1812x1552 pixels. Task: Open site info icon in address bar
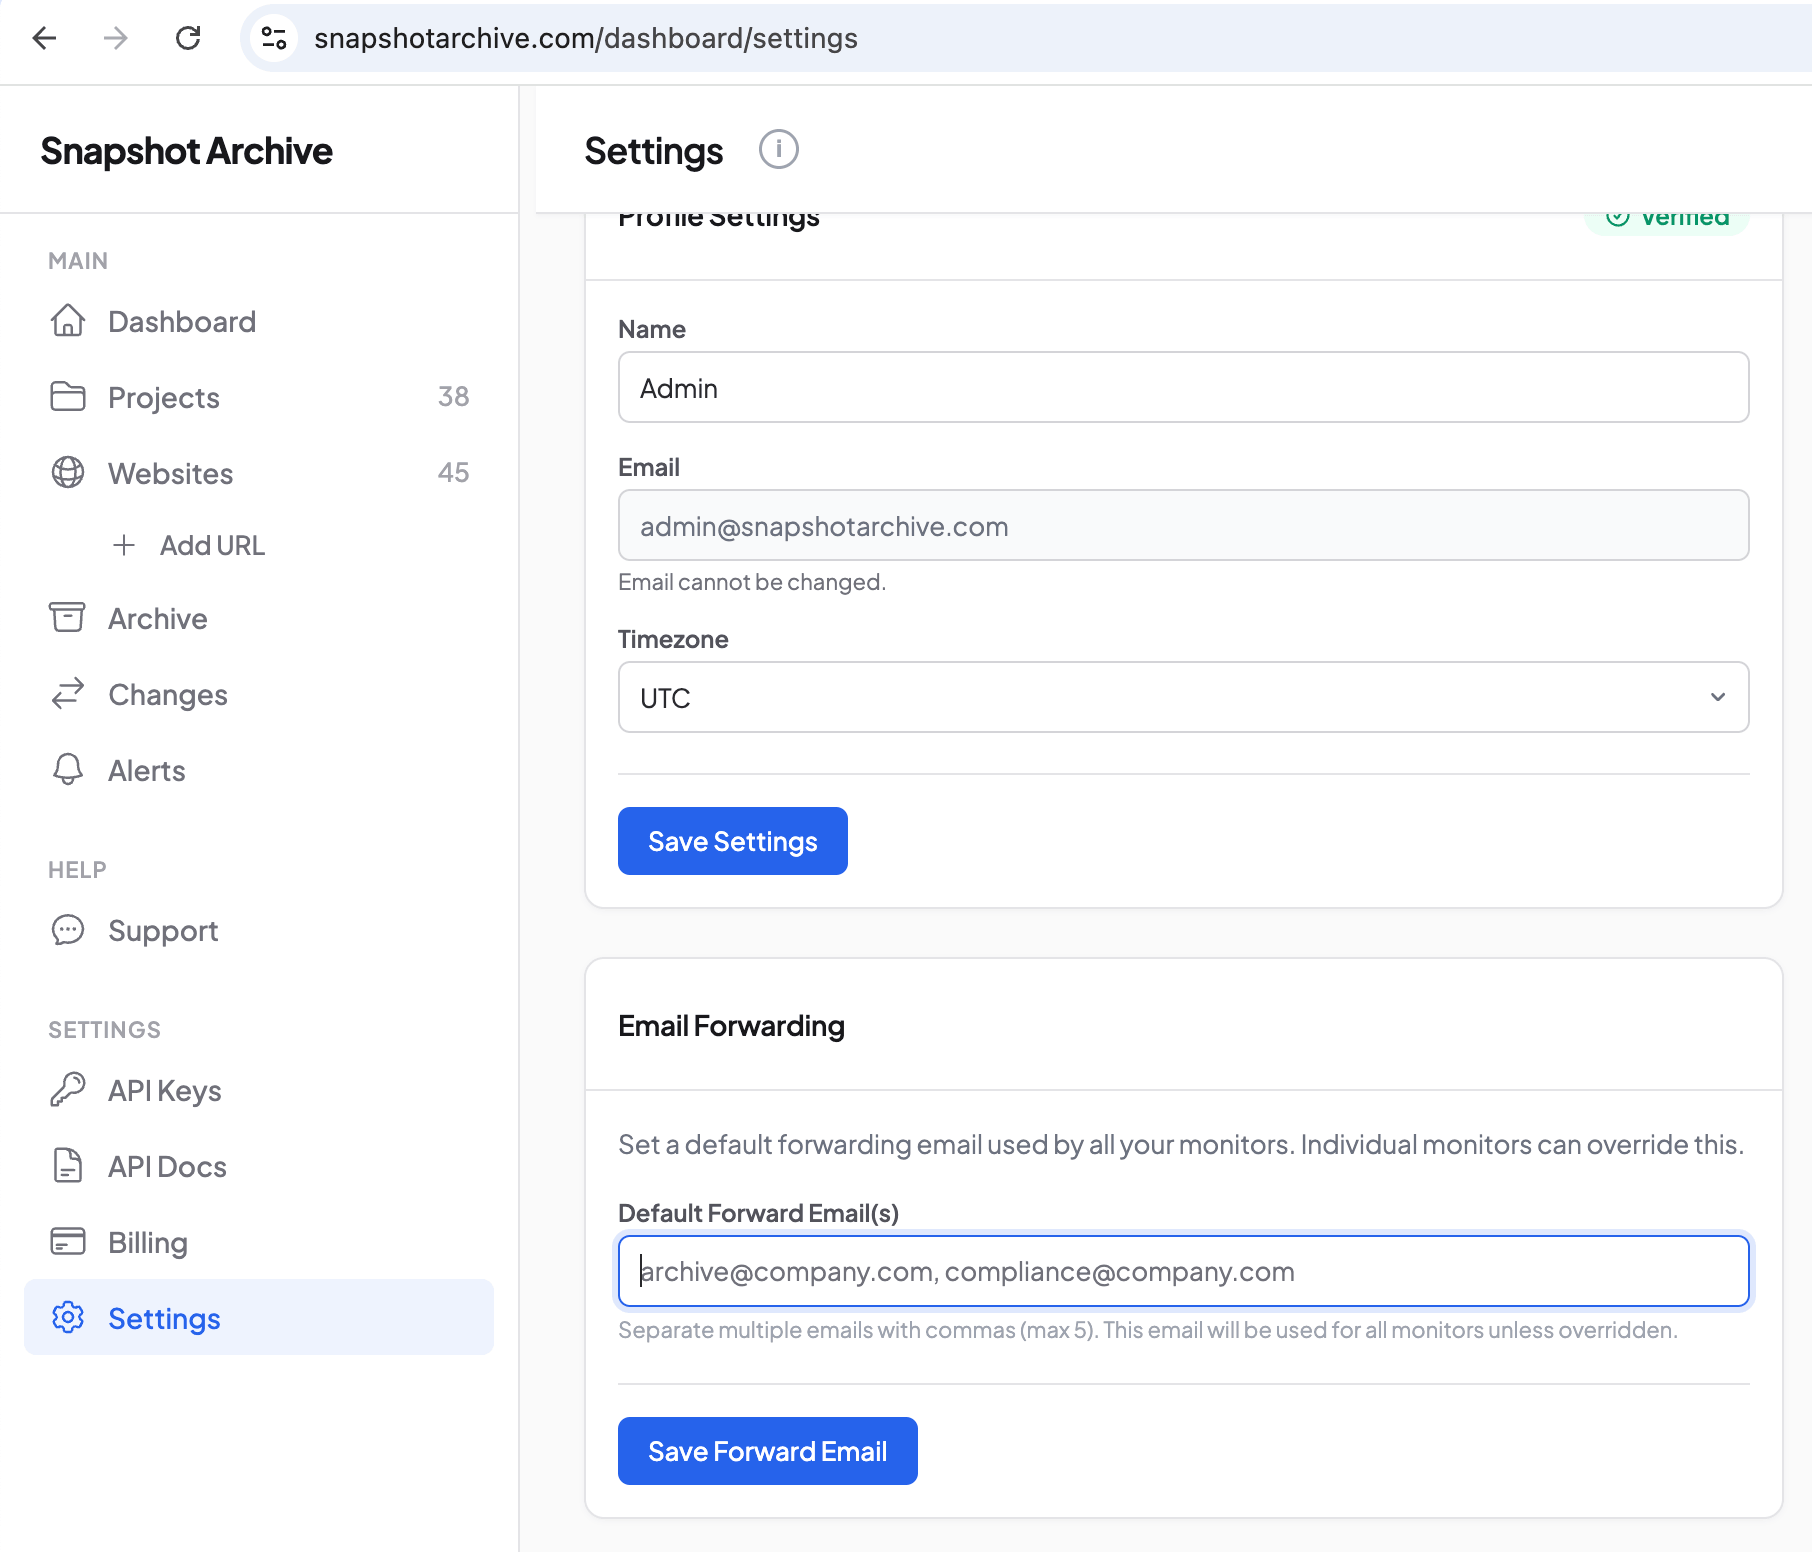coord(274,38)
